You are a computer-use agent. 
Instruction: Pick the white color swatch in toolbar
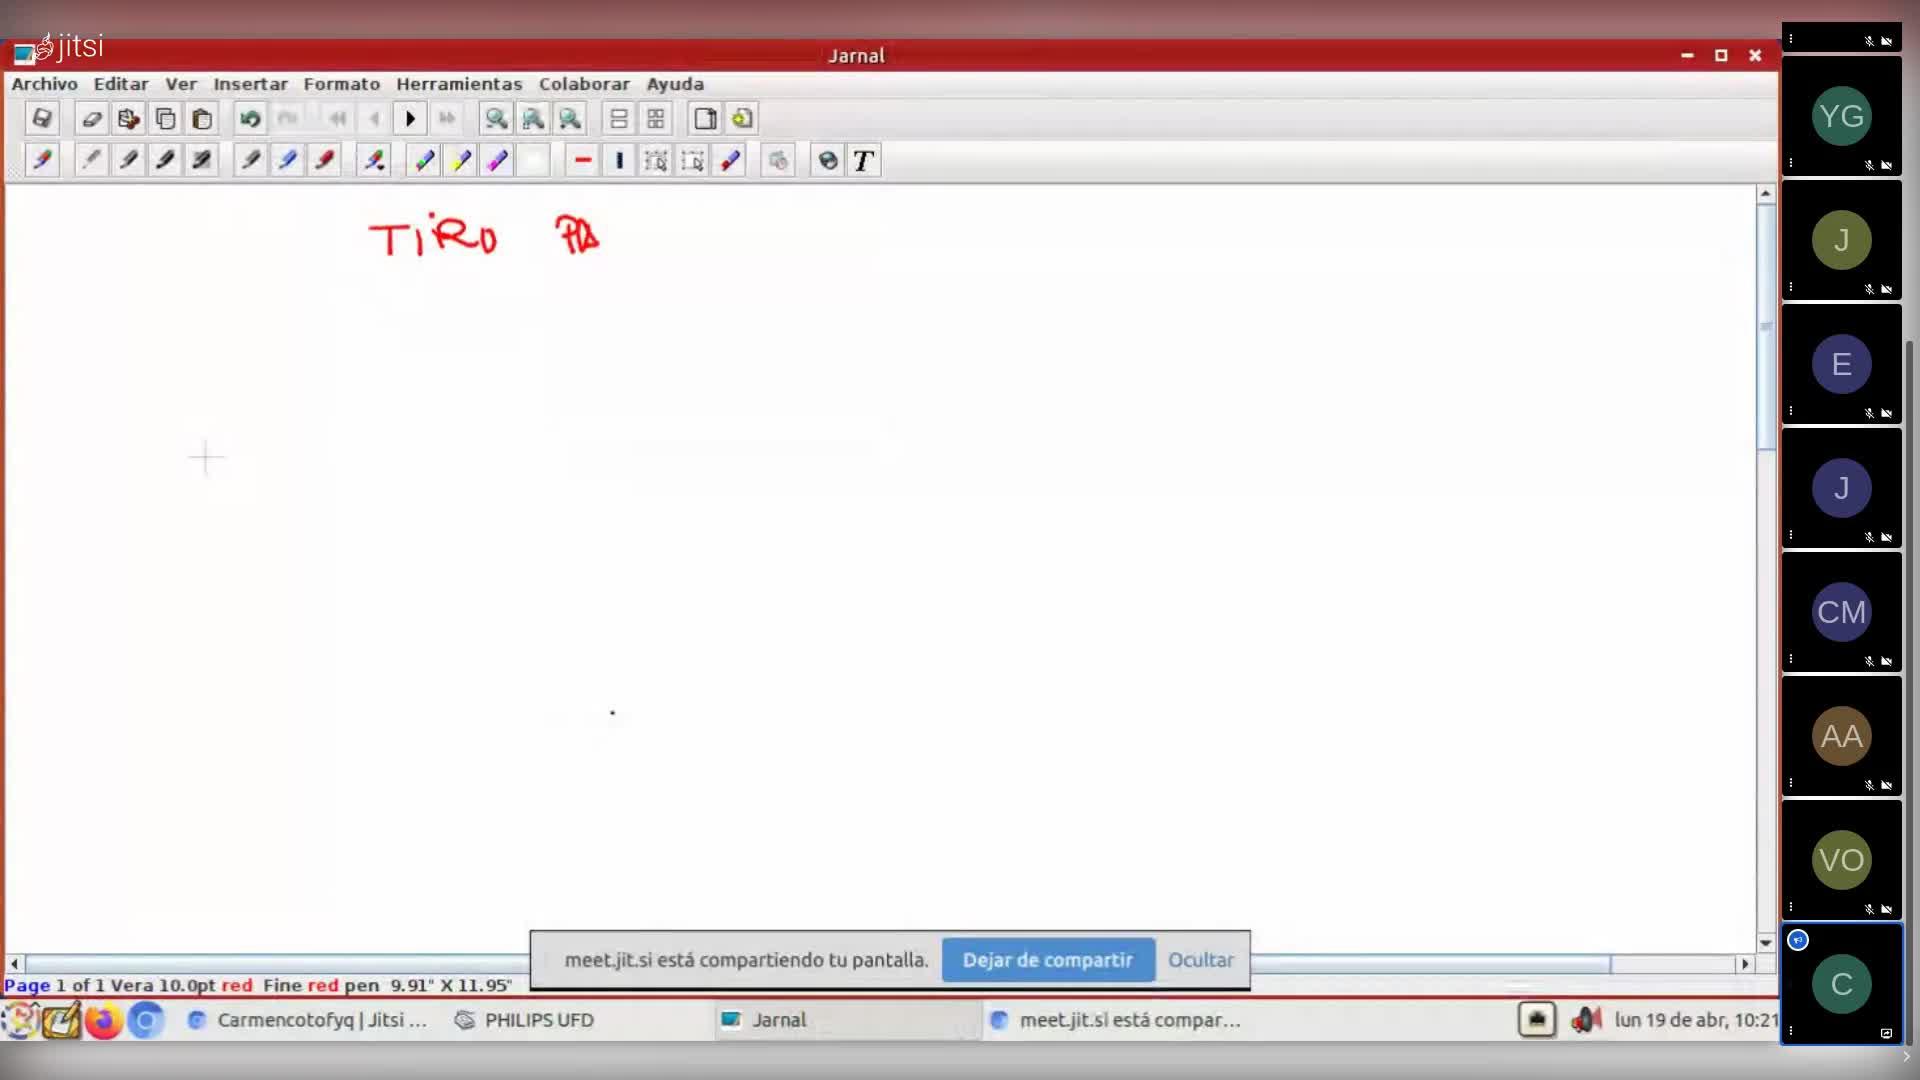click(535, 161)
